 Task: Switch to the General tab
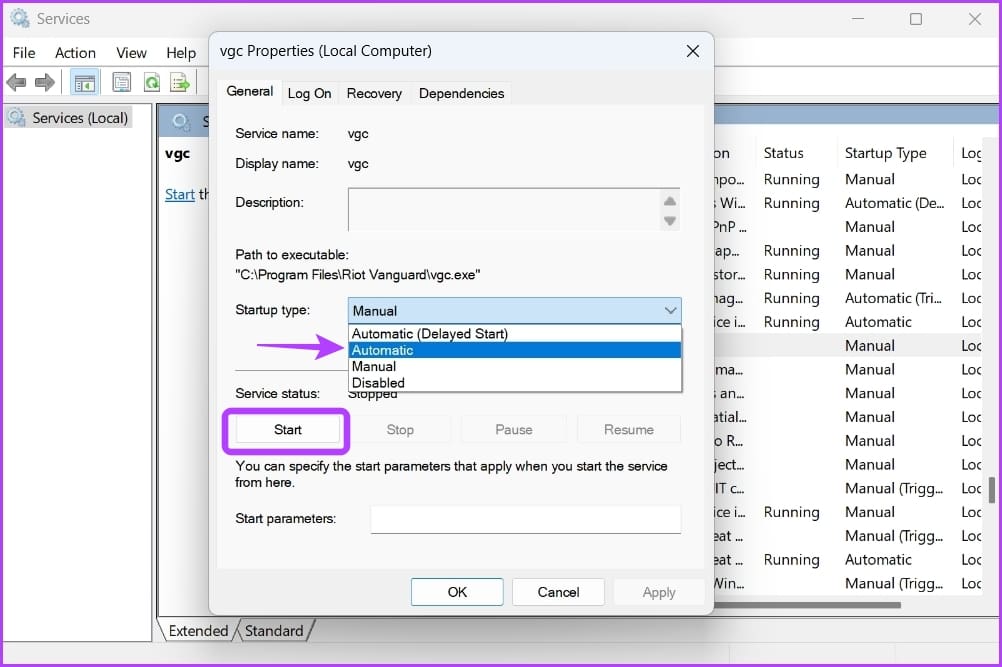pyautogui.click(x=249, y=91)
